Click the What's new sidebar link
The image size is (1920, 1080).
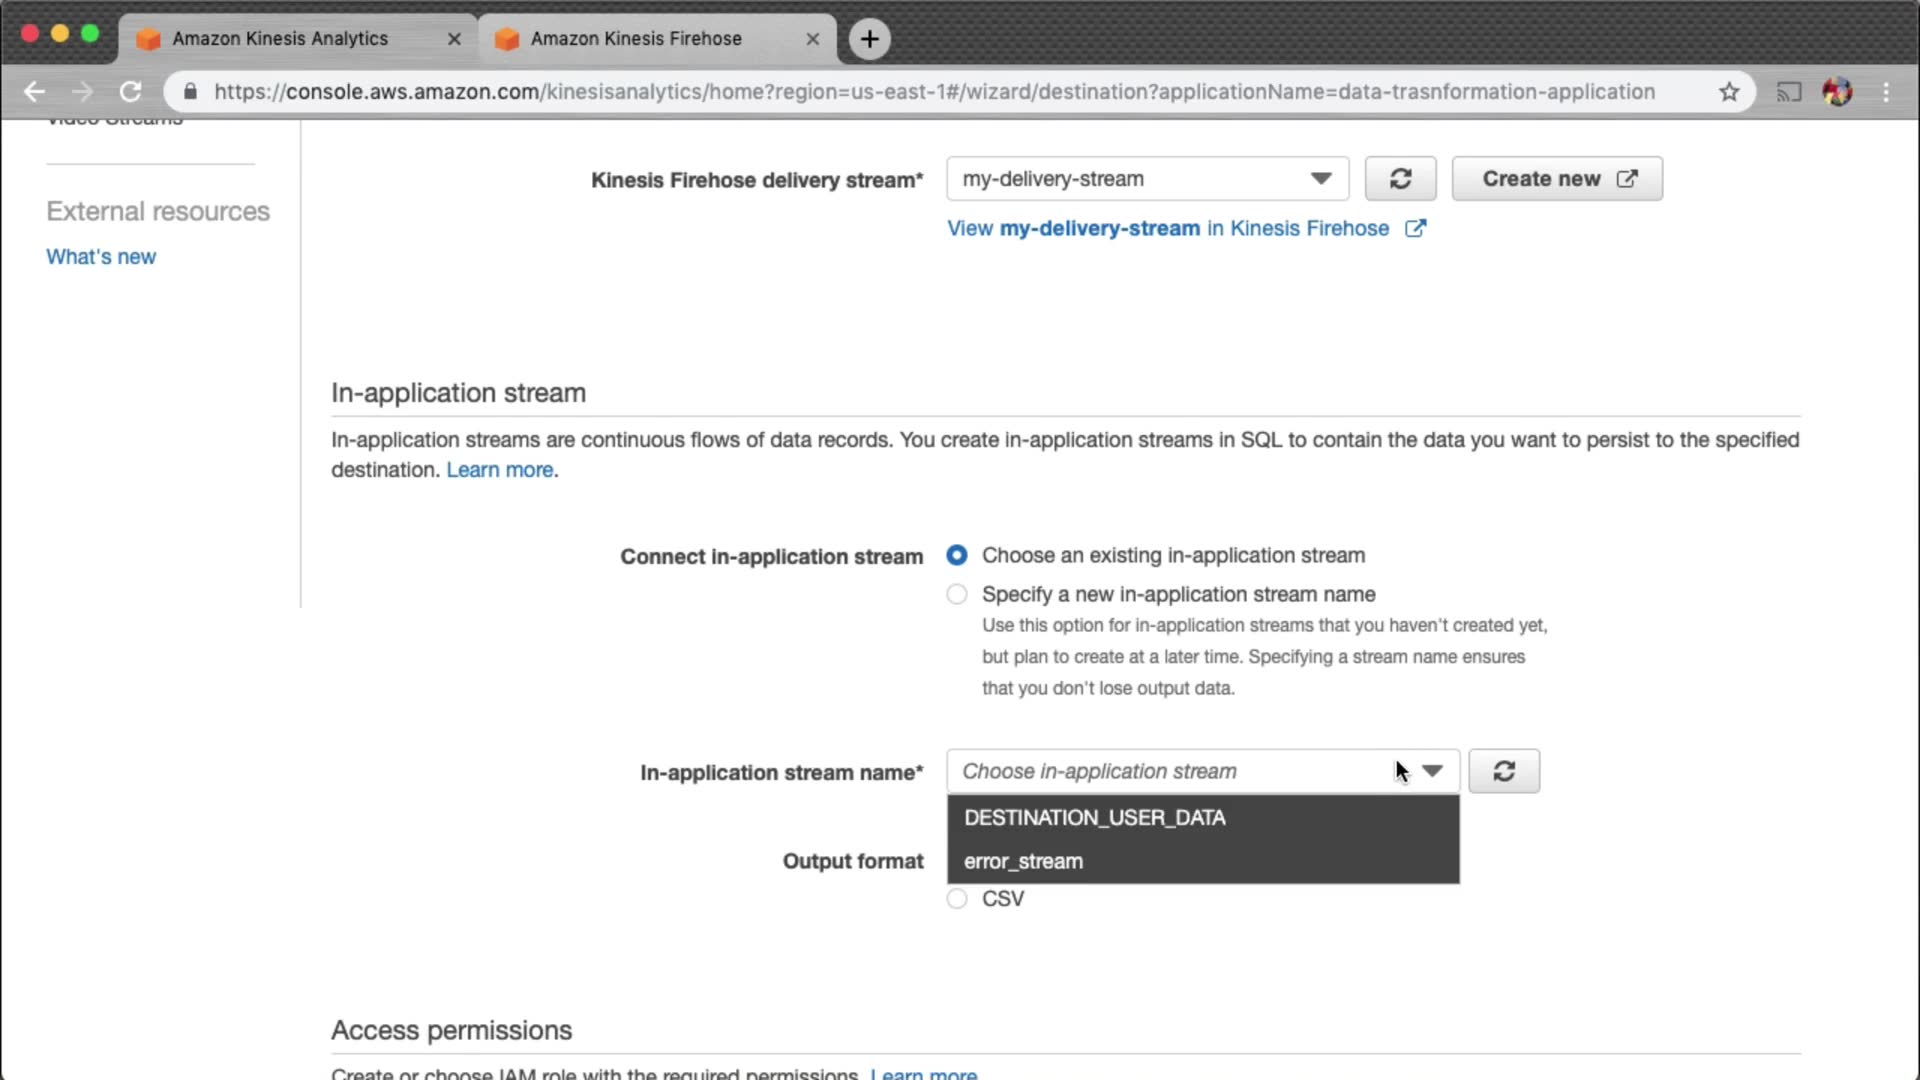[x=101, y=256]
